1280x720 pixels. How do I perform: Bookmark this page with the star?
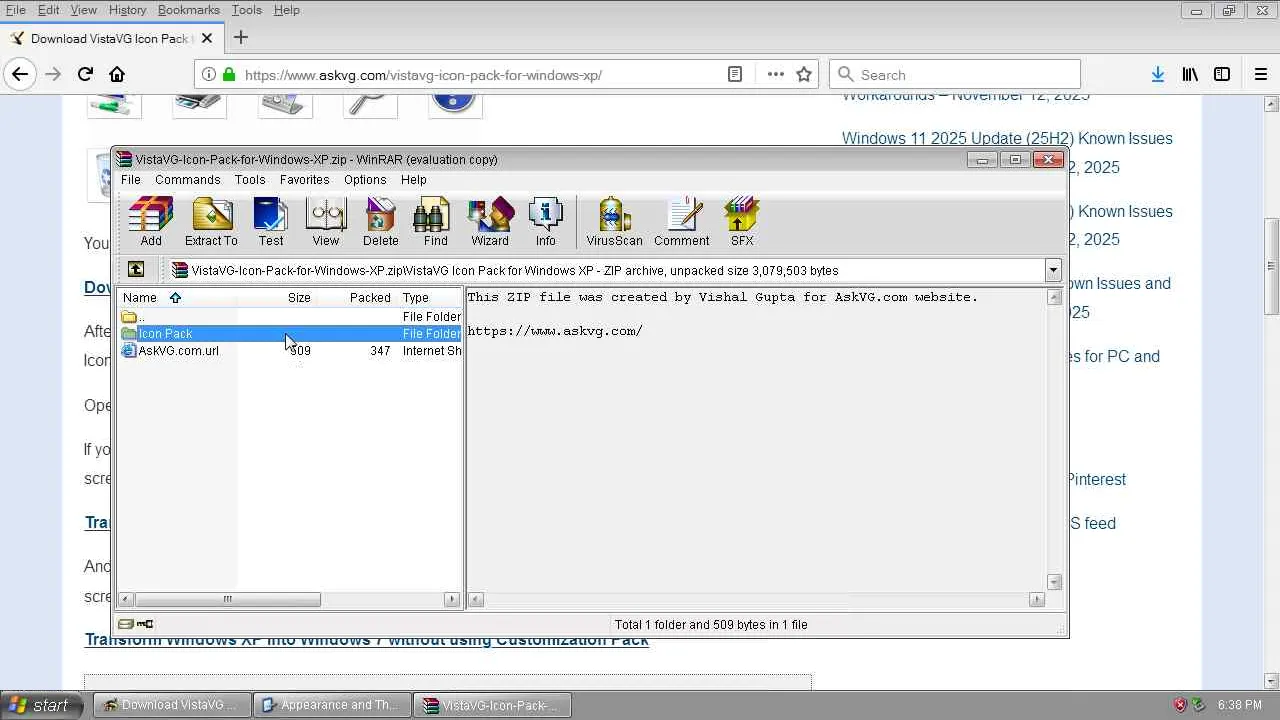(x=804, y=74)
